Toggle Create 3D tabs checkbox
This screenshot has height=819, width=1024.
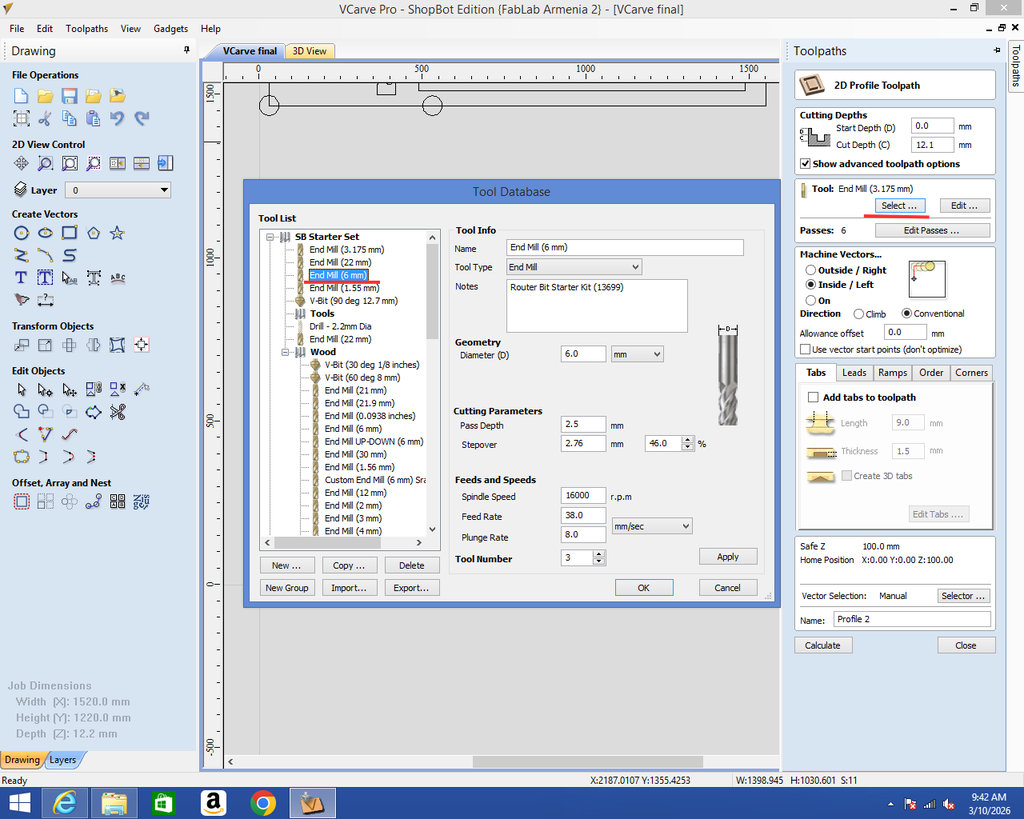(x=846, y=475)
